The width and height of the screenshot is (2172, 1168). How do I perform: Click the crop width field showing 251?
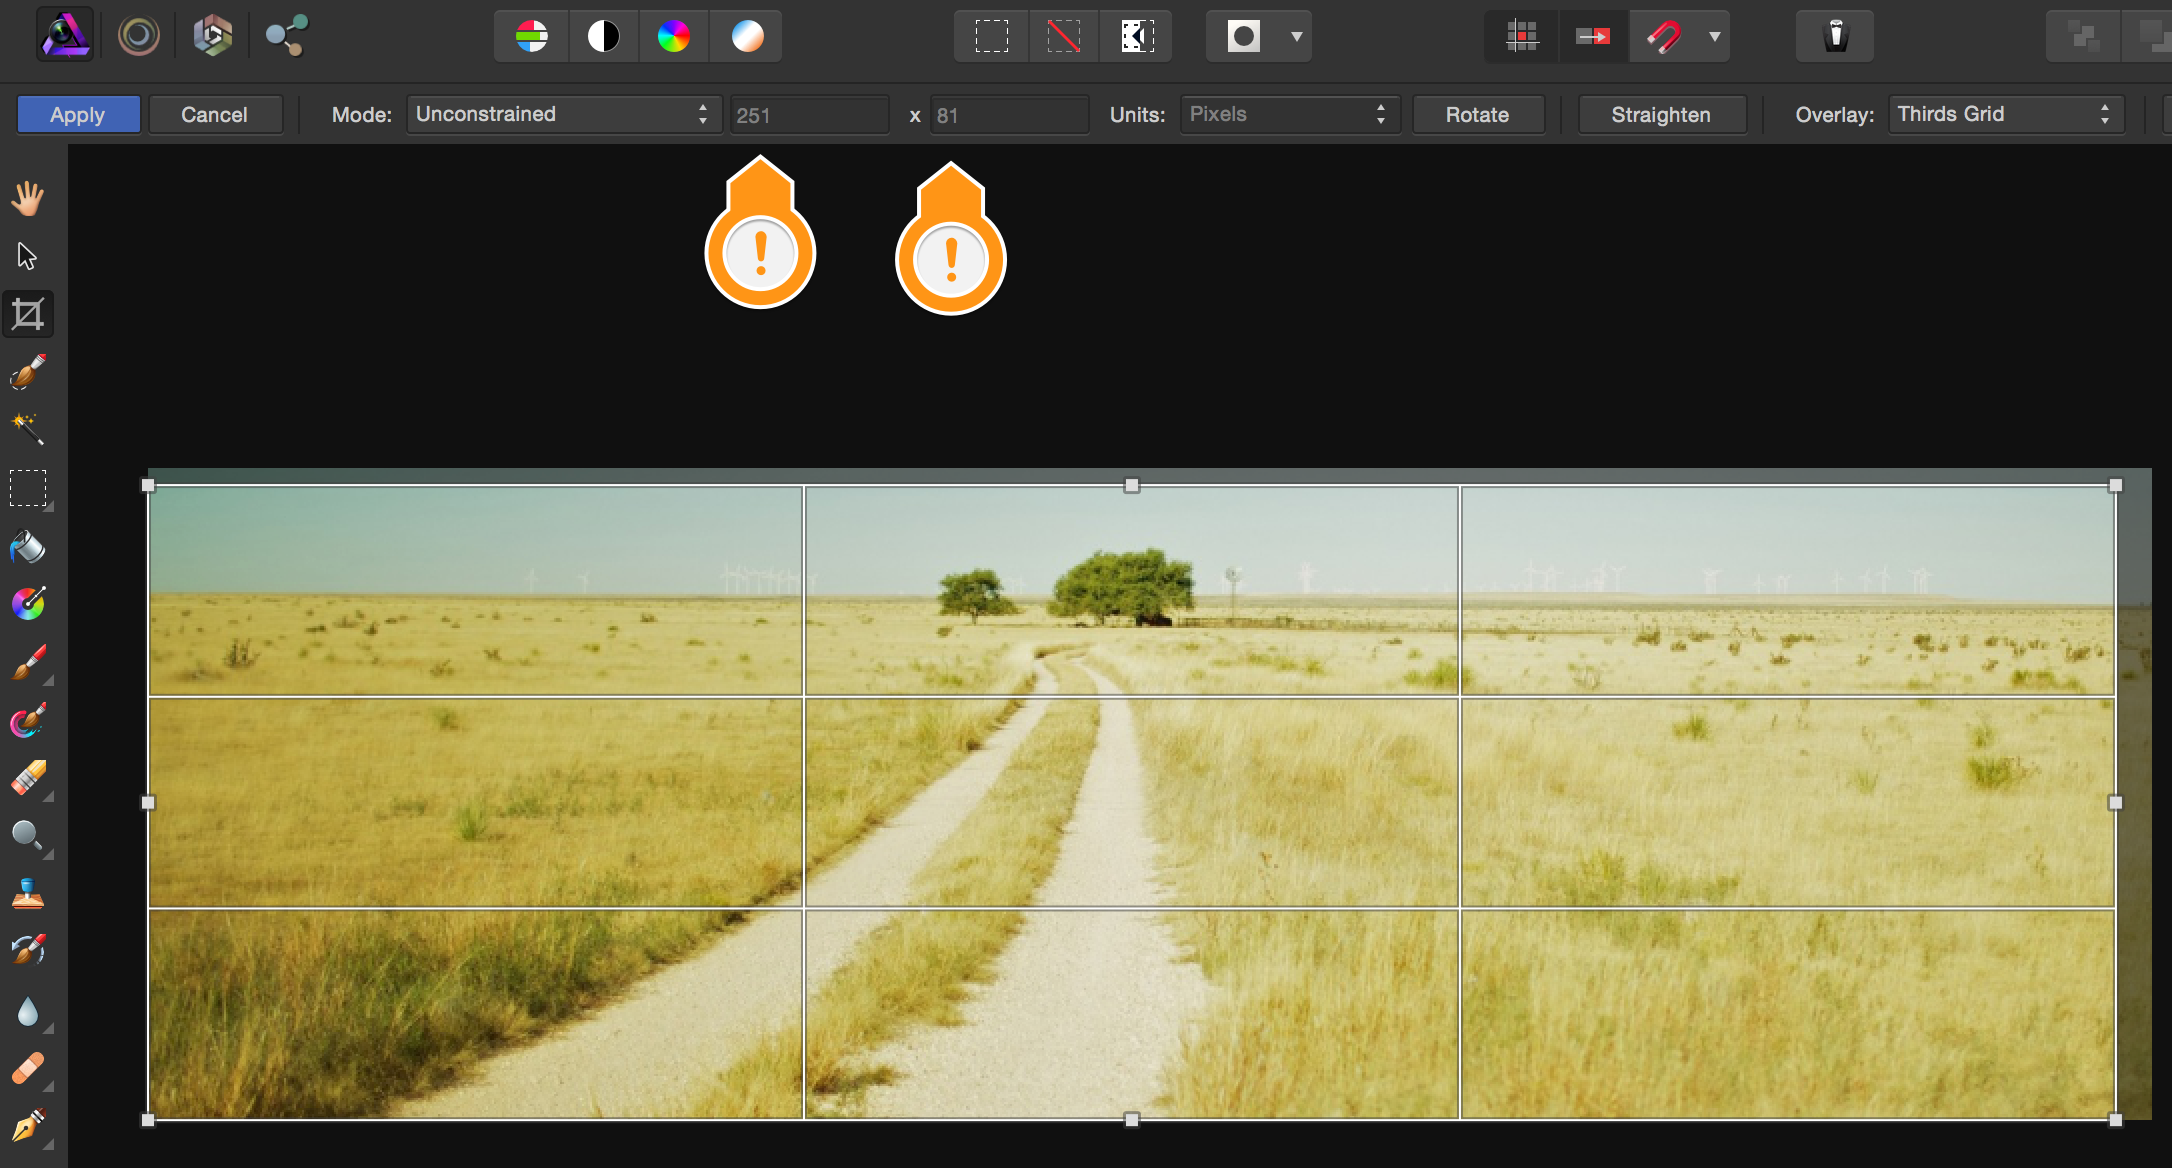pos(809,116)
